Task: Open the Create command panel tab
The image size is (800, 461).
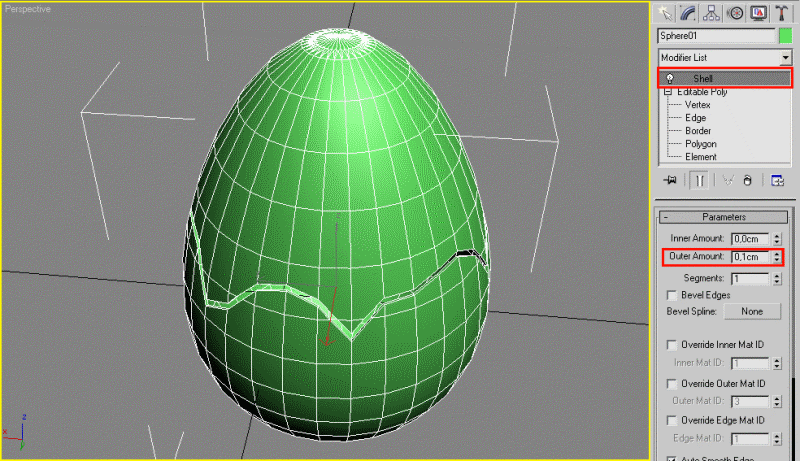Action: tap(664, 13)
